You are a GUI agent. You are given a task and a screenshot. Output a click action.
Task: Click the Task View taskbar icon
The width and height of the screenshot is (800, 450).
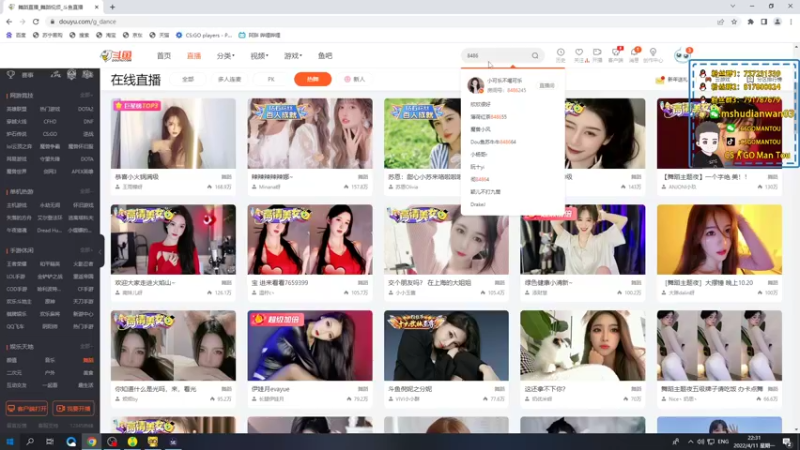click(x=49, y=441)
